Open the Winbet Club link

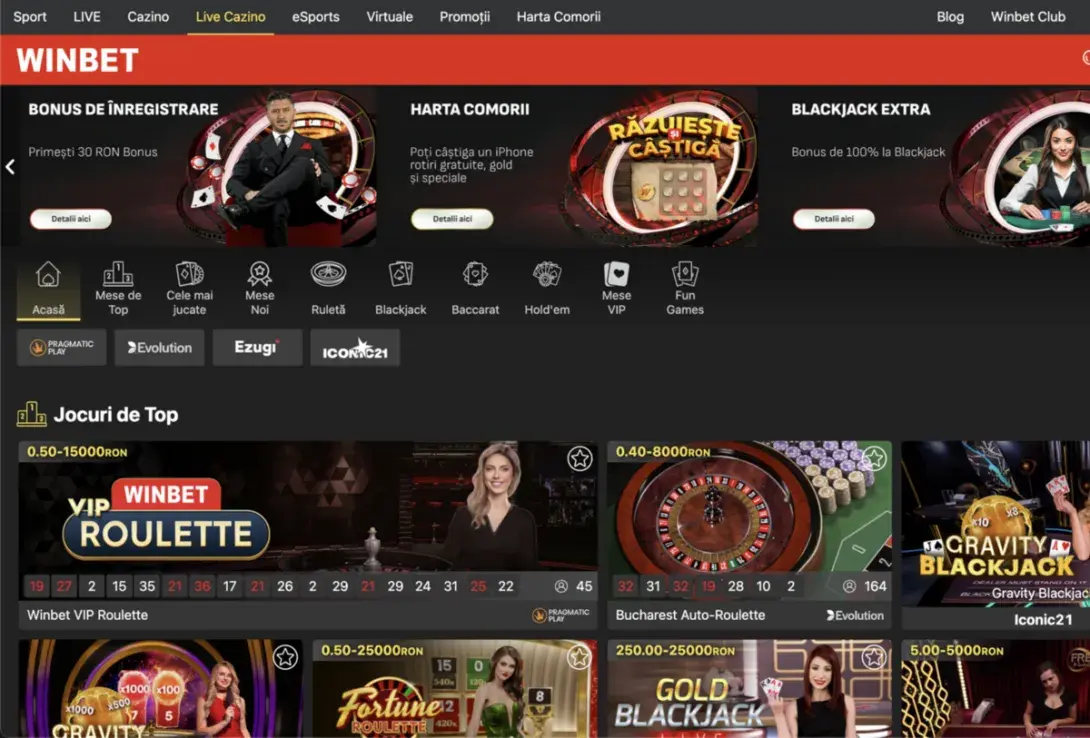pyautogui.click(x=1028, y=17)
